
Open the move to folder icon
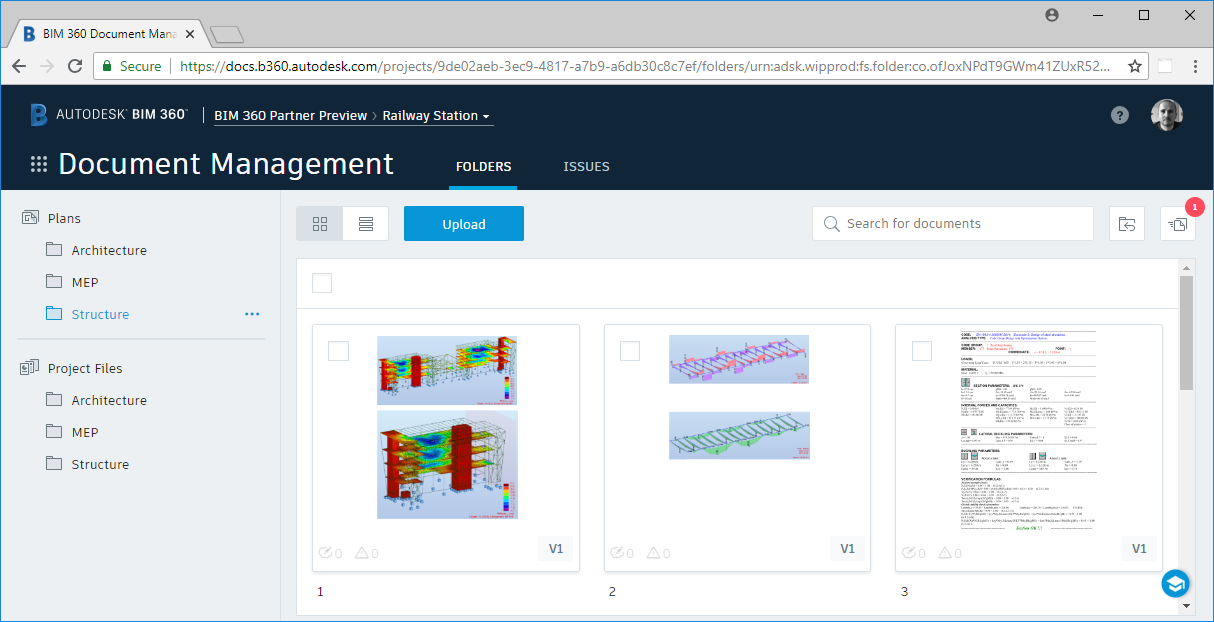tap(1127, 224)
